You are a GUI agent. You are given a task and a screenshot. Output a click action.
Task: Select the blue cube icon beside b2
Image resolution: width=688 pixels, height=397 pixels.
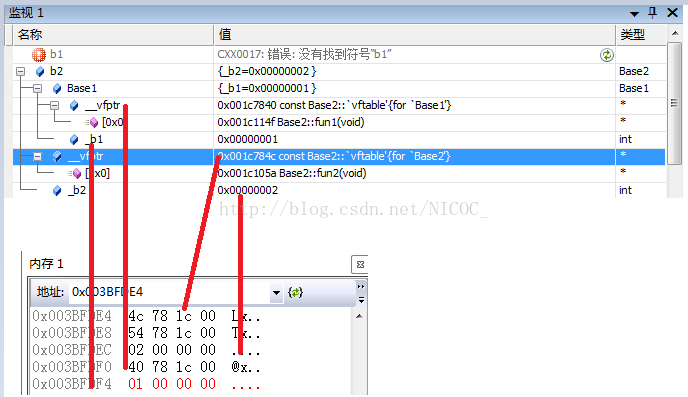click(40, 72)
